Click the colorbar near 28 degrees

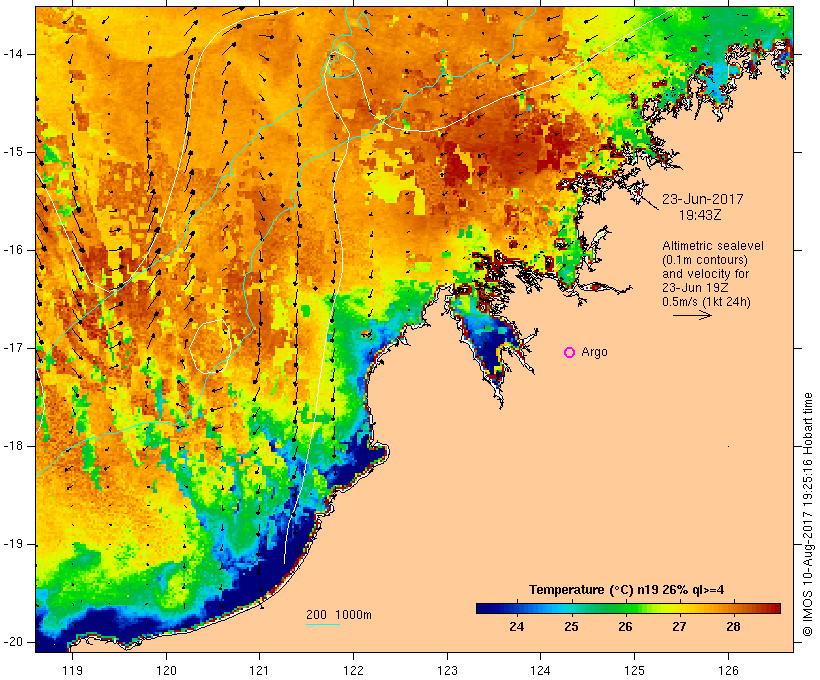coord(733,608)
